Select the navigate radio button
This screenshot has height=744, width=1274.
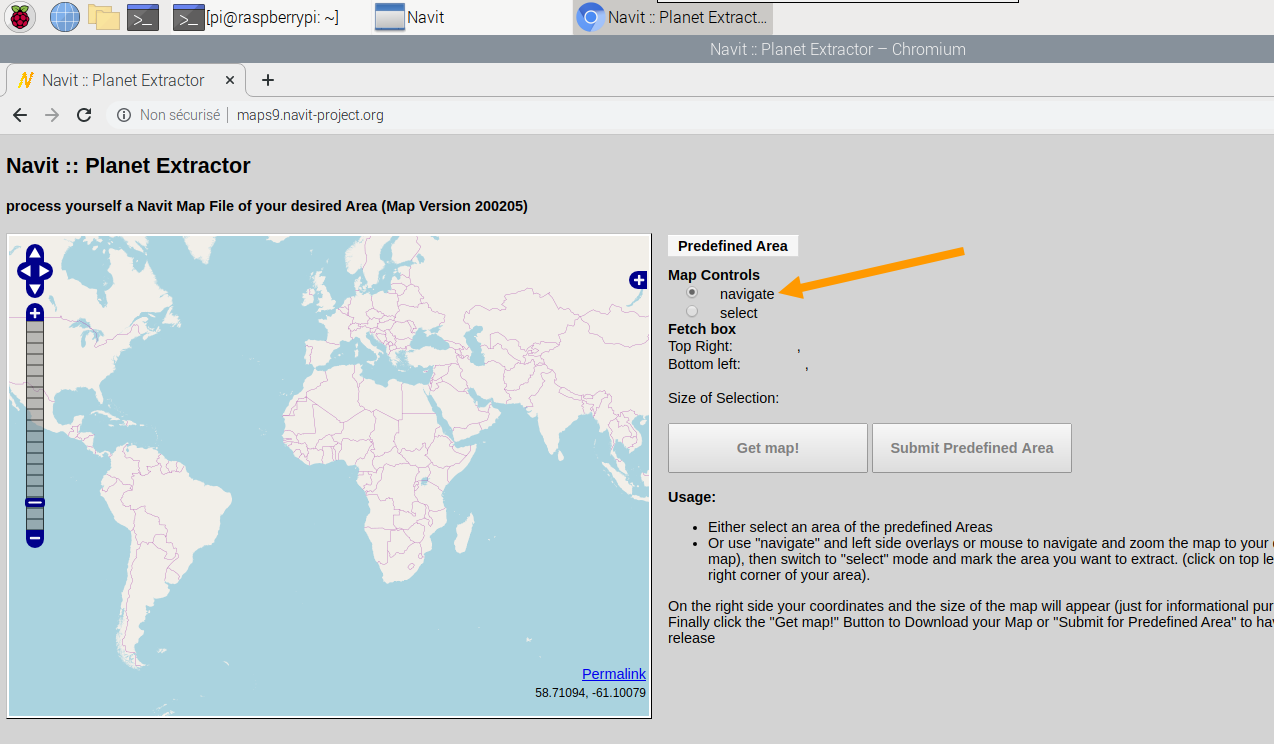click(x=692, y=294)
